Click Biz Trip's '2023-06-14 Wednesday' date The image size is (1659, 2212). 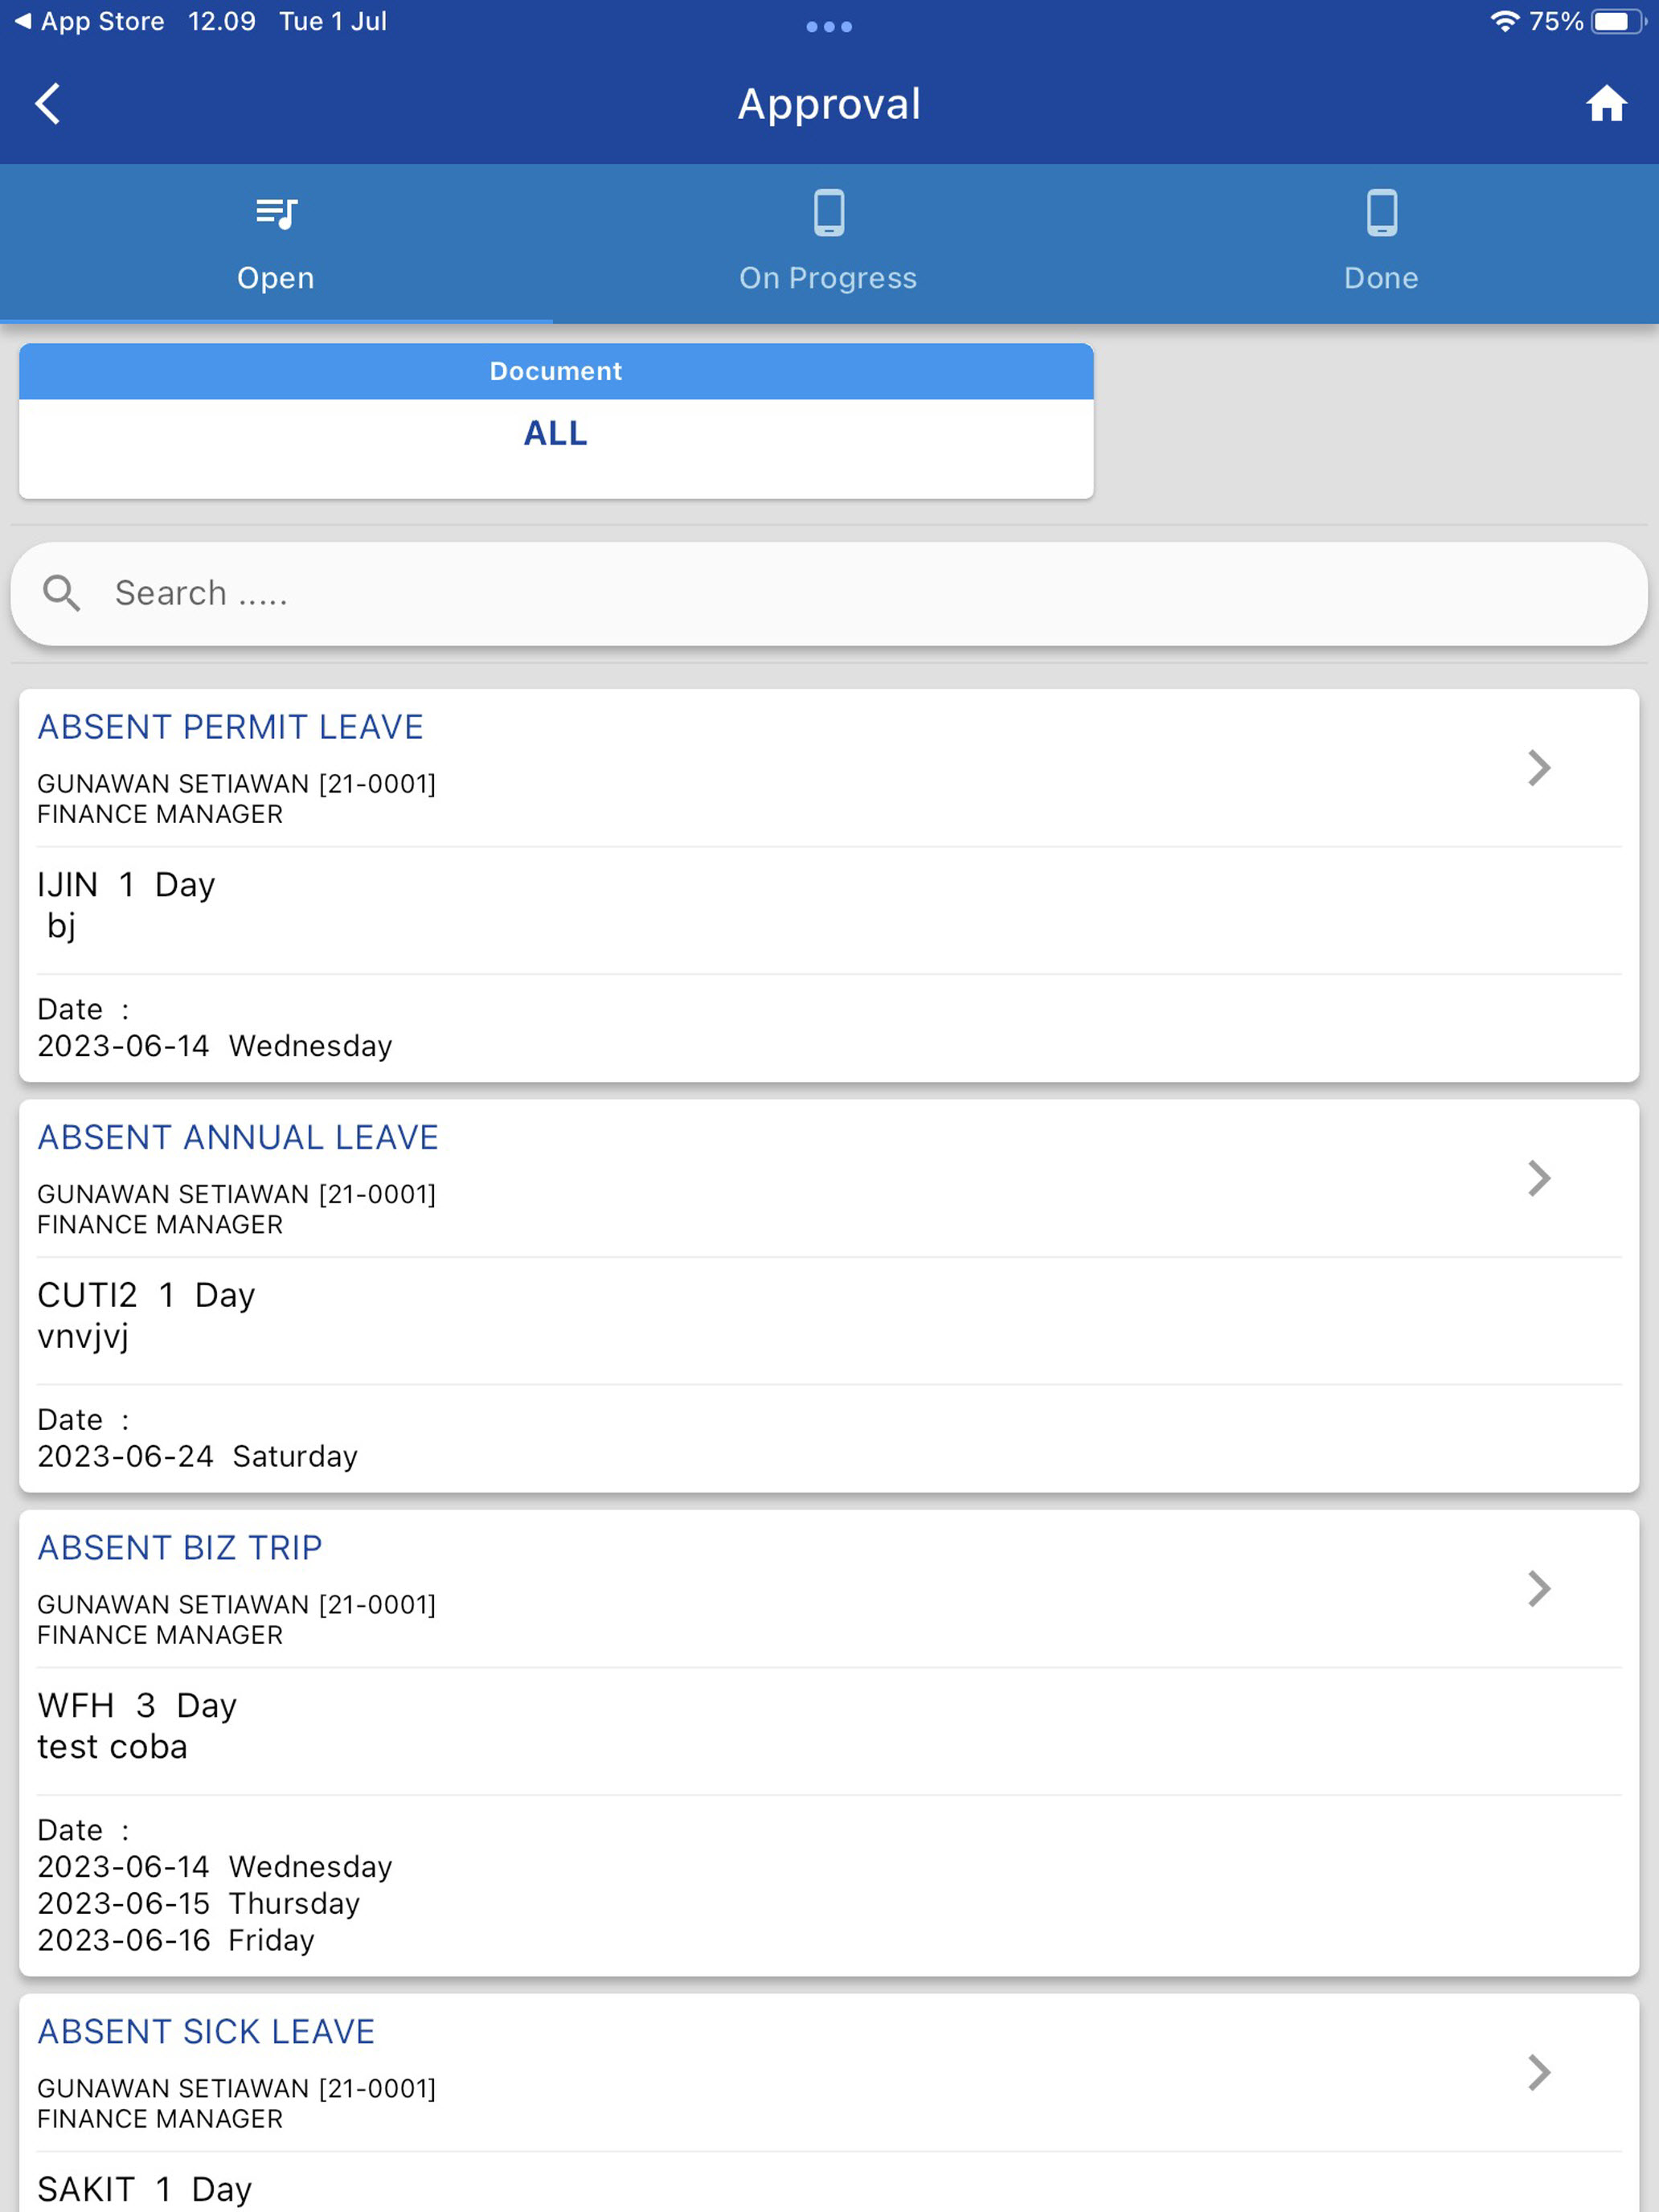click(215, 1867)
